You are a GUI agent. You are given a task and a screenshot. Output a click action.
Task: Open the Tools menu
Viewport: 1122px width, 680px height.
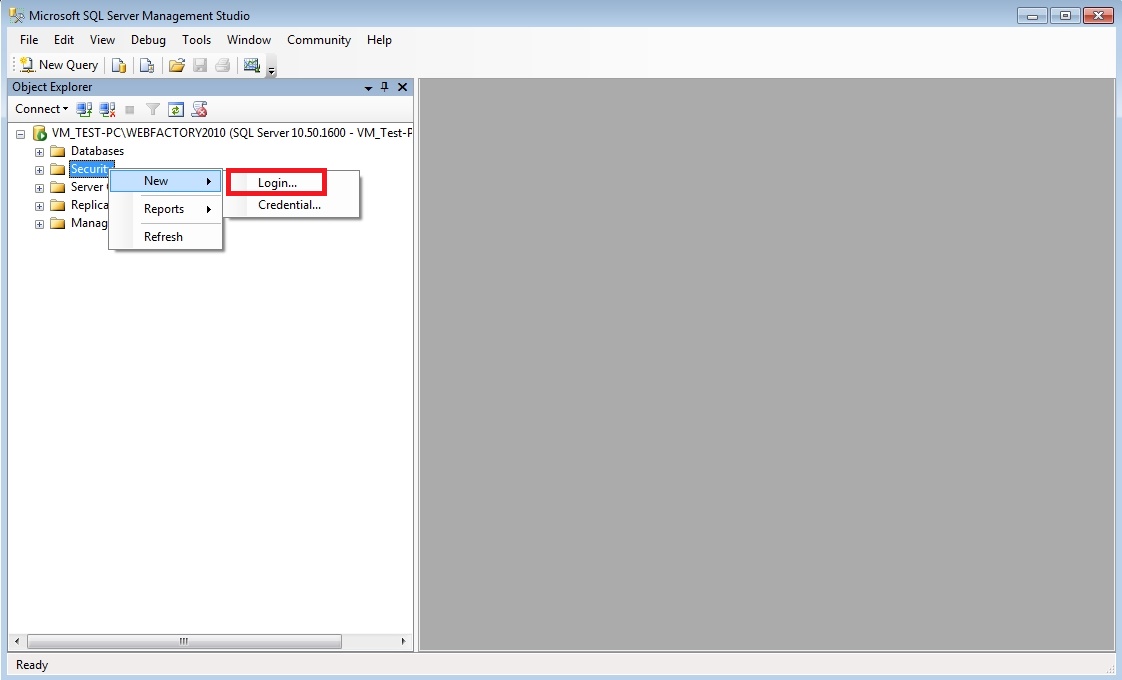196,40
